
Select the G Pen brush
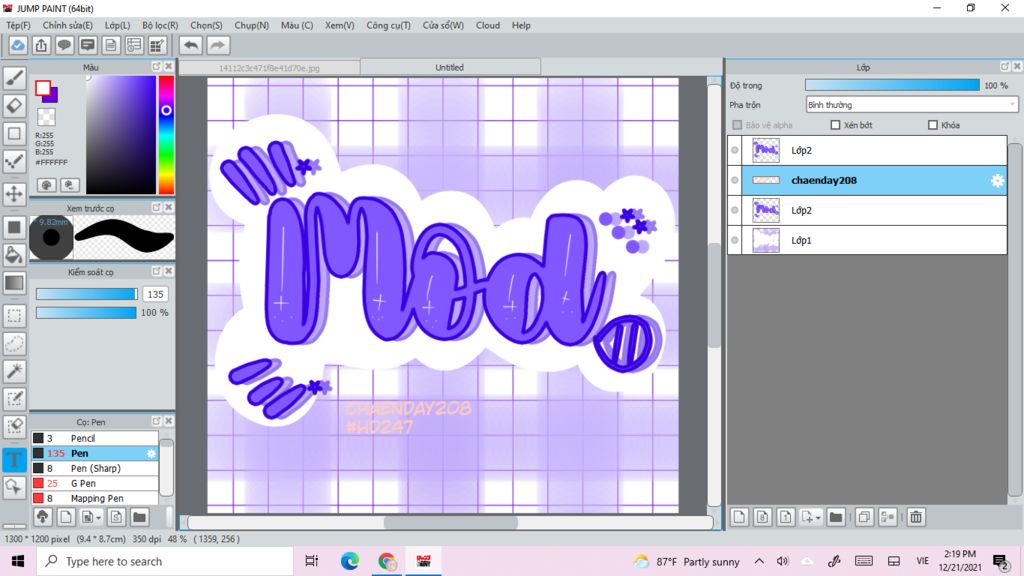point(95,483)
